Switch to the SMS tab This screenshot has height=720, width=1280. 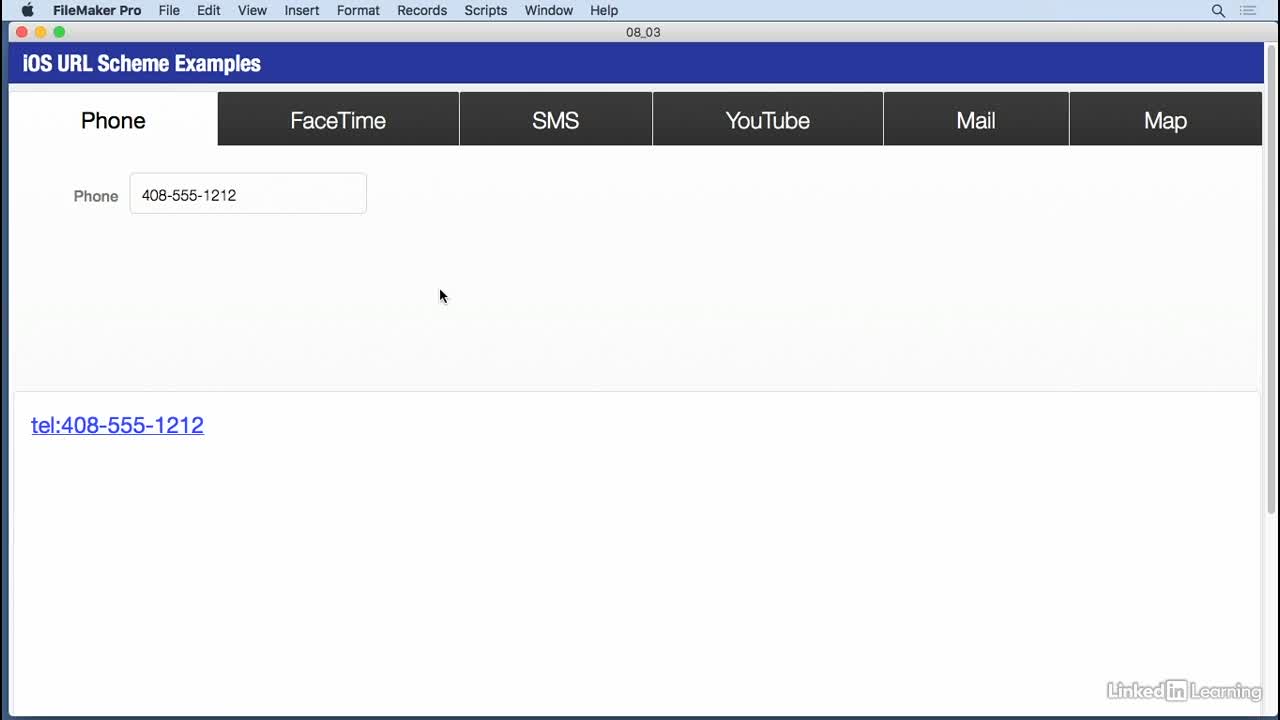pos(556,120)
